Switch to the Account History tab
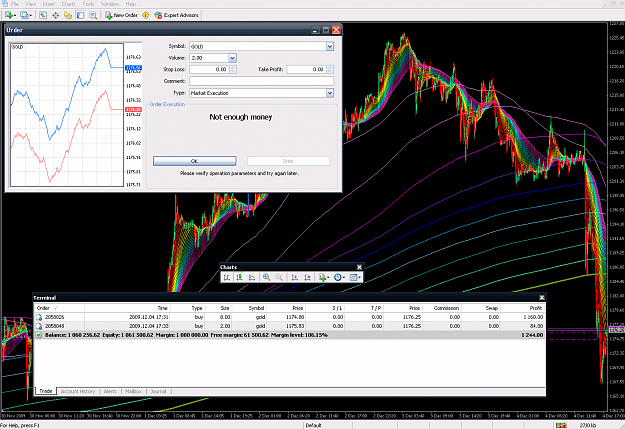Screen dimensions: 625x429 tap(78, 392)
